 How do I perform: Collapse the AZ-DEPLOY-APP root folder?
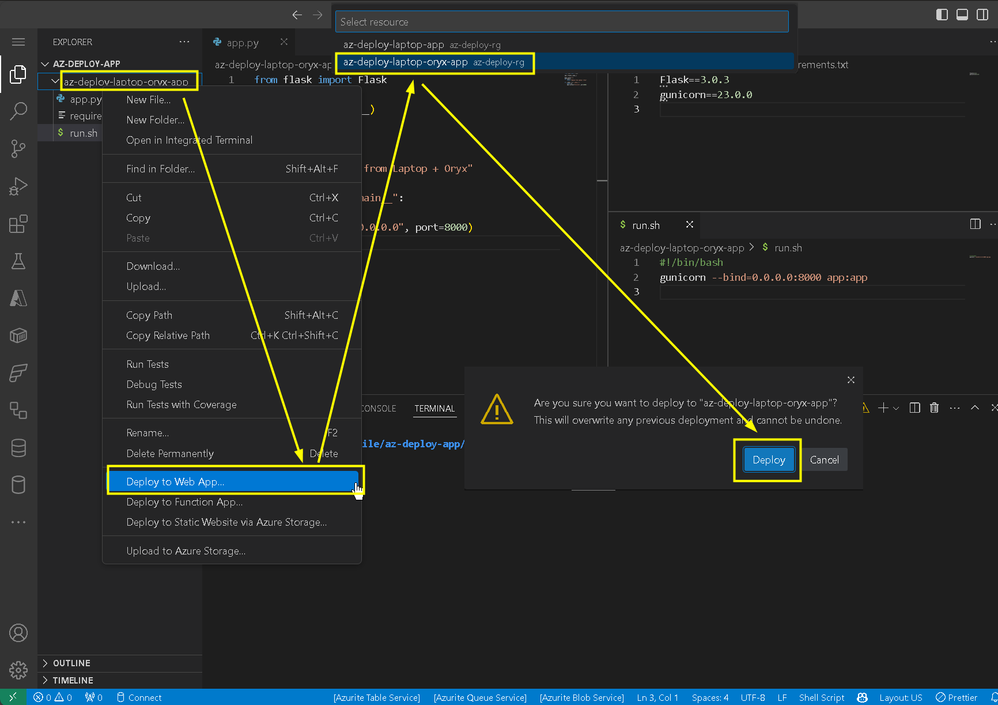(x=45, y=64)
